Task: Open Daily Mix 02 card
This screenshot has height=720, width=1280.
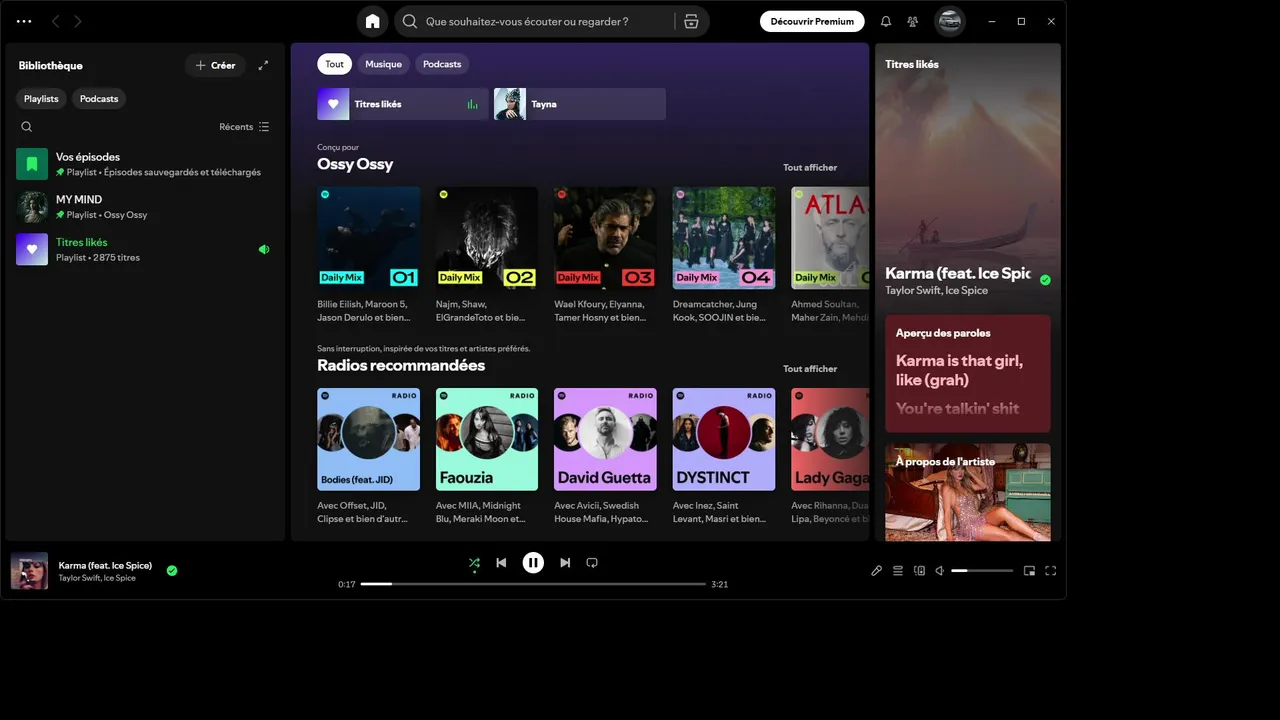Action: [x=487, y=255]
